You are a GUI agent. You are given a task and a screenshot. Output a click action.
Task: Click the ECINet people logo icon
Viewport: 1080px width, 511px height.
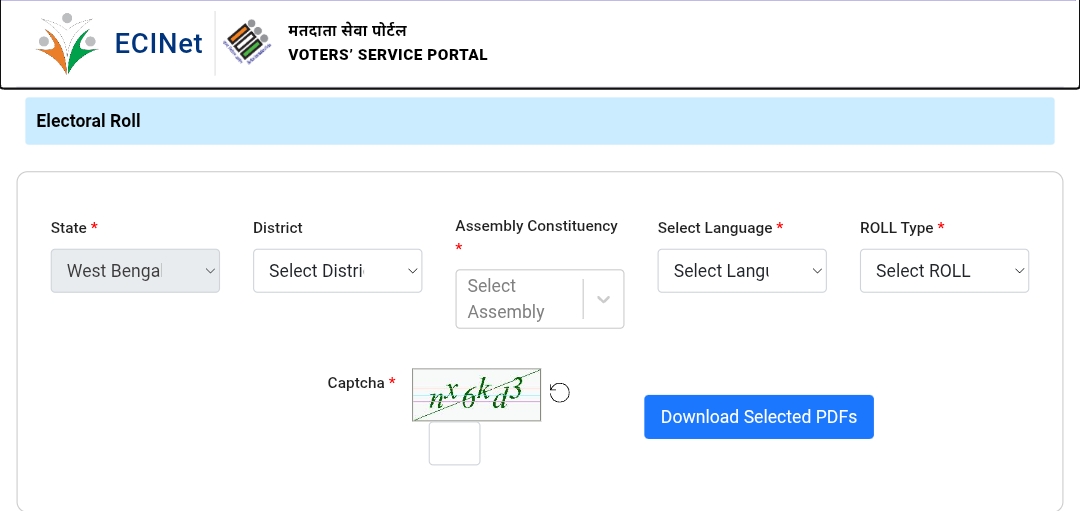point(68,43)
